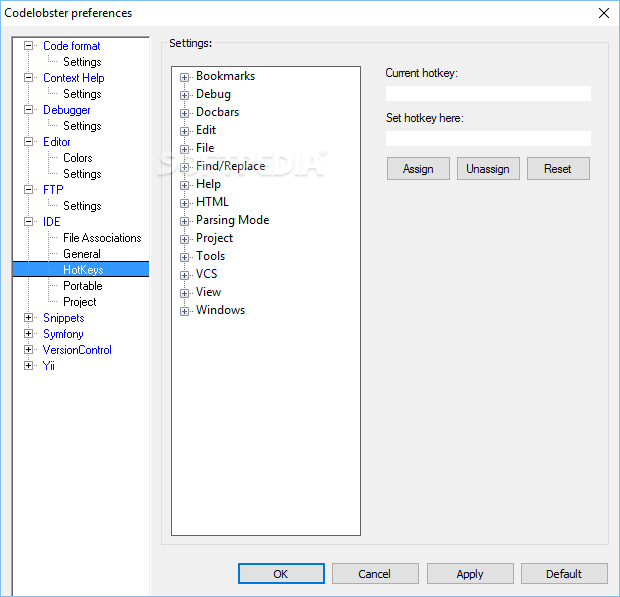Expand the VCS hotkey group

coord(184,275)
